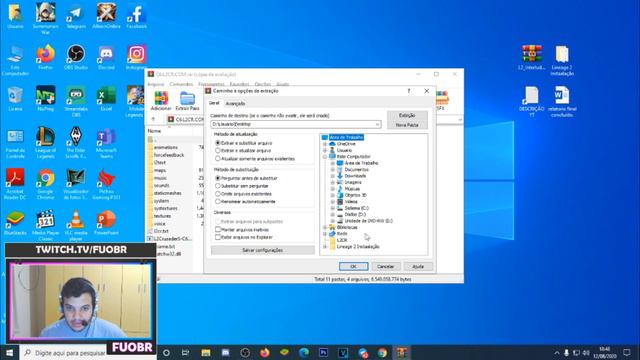This screenshot has width=640, height=360.
Task: Open the Comandos menu in WinRAR
Action: [181, 84]
